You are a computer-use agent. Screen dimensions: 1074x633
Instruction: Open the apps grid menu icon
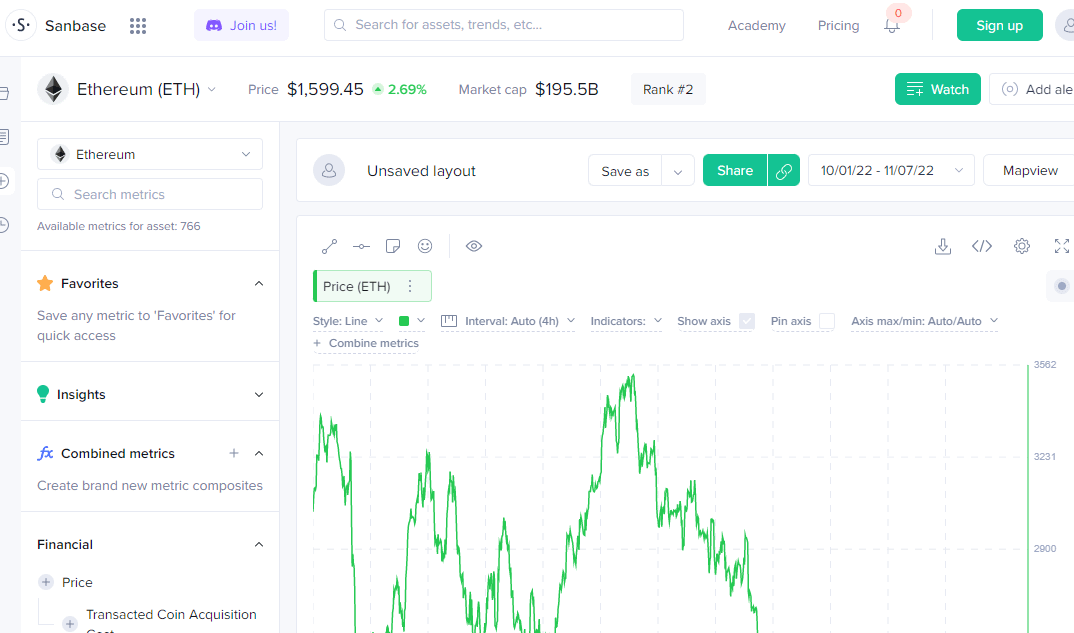[x=138, y=26]
